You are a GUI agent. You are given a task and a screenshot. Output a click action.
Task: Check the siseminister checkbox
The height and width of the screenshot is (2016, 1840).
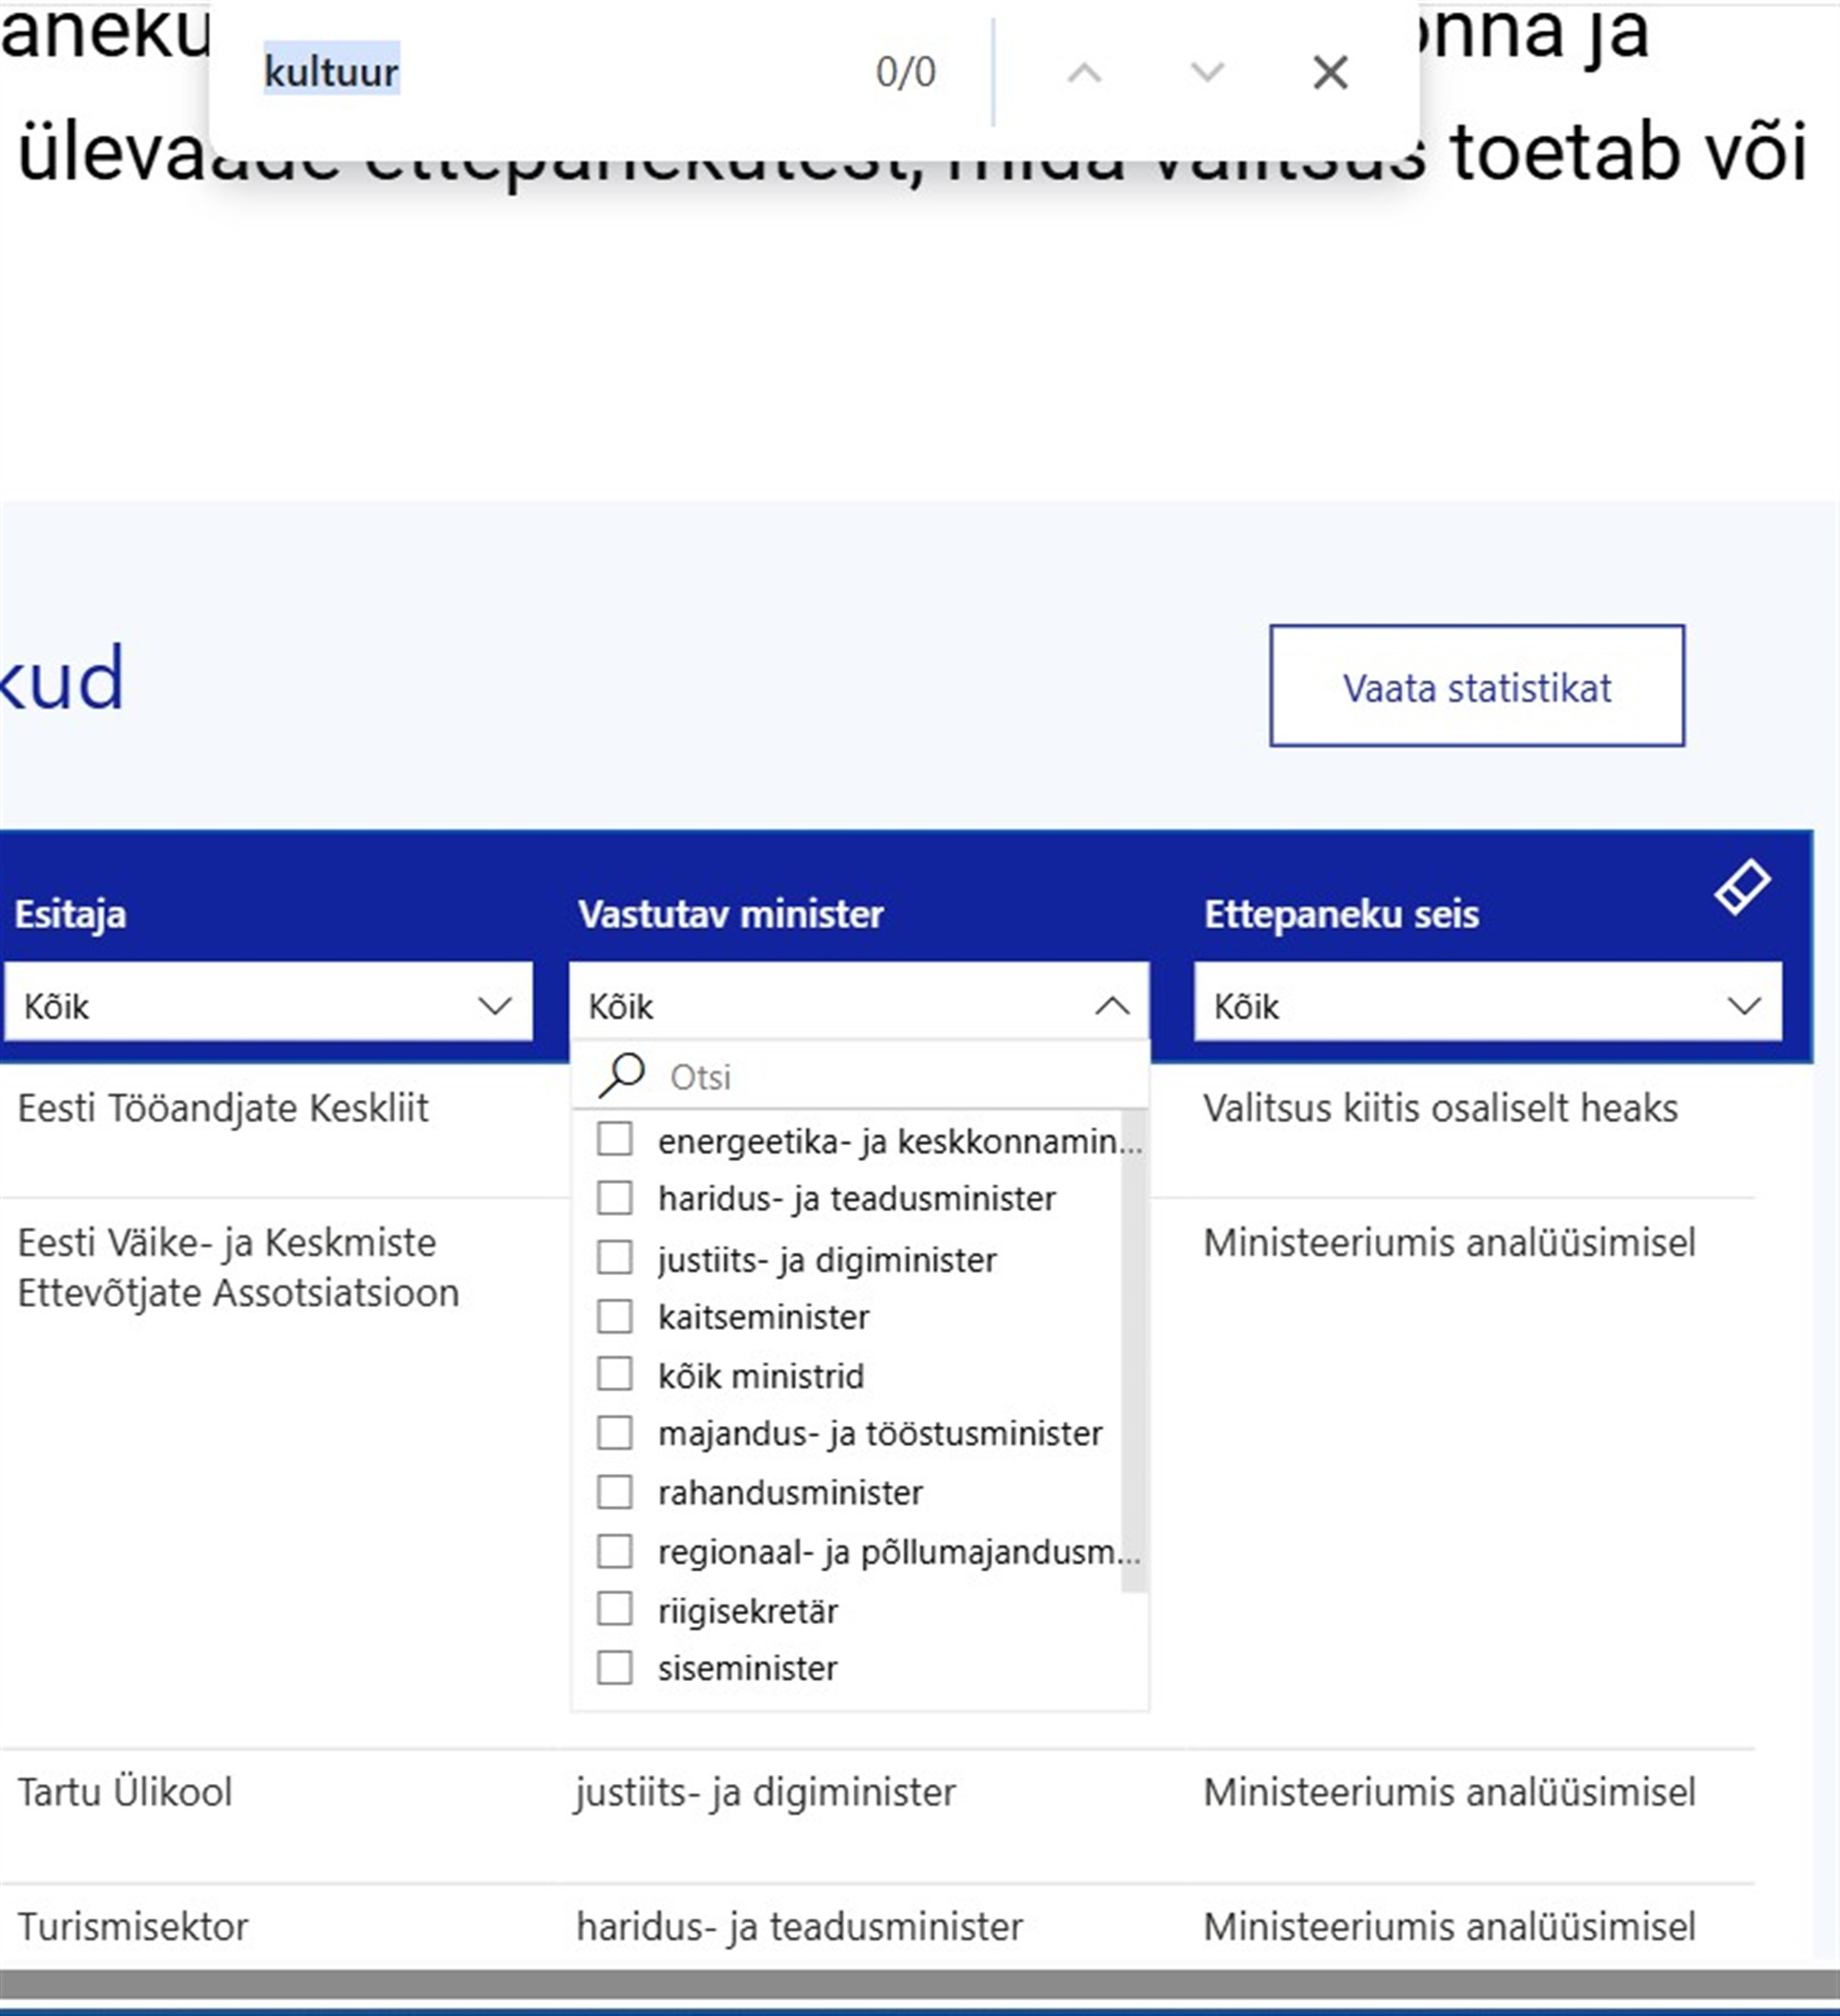616,1668
